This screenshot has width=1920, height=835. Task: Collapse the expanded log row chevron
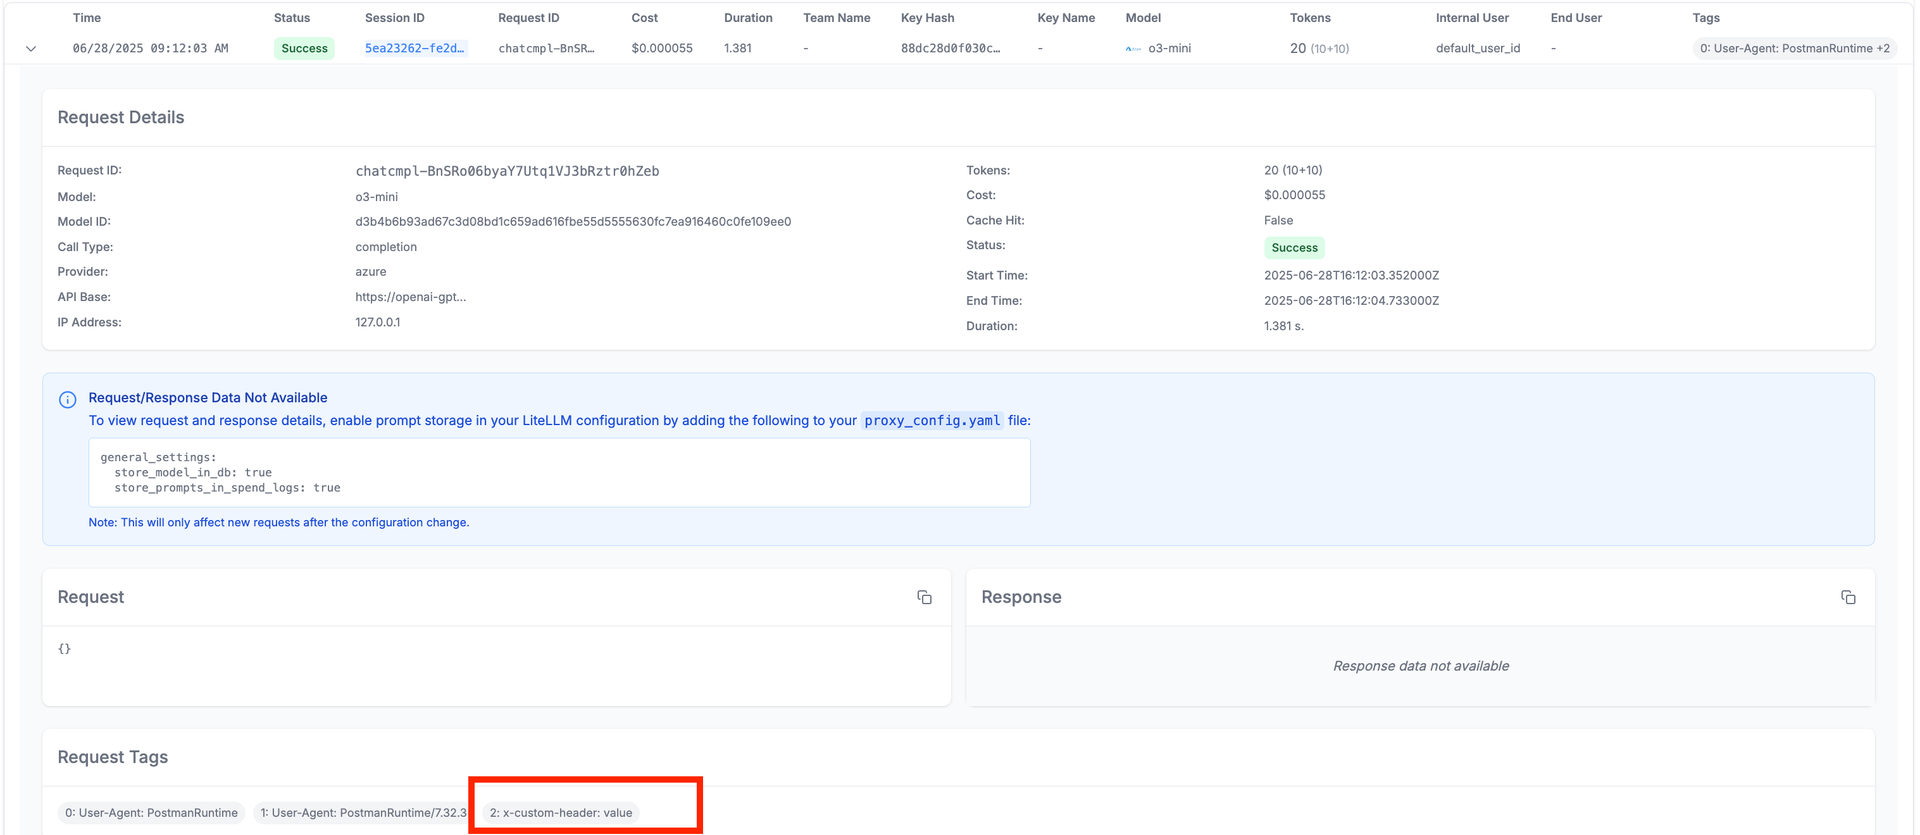pos(31,49)
